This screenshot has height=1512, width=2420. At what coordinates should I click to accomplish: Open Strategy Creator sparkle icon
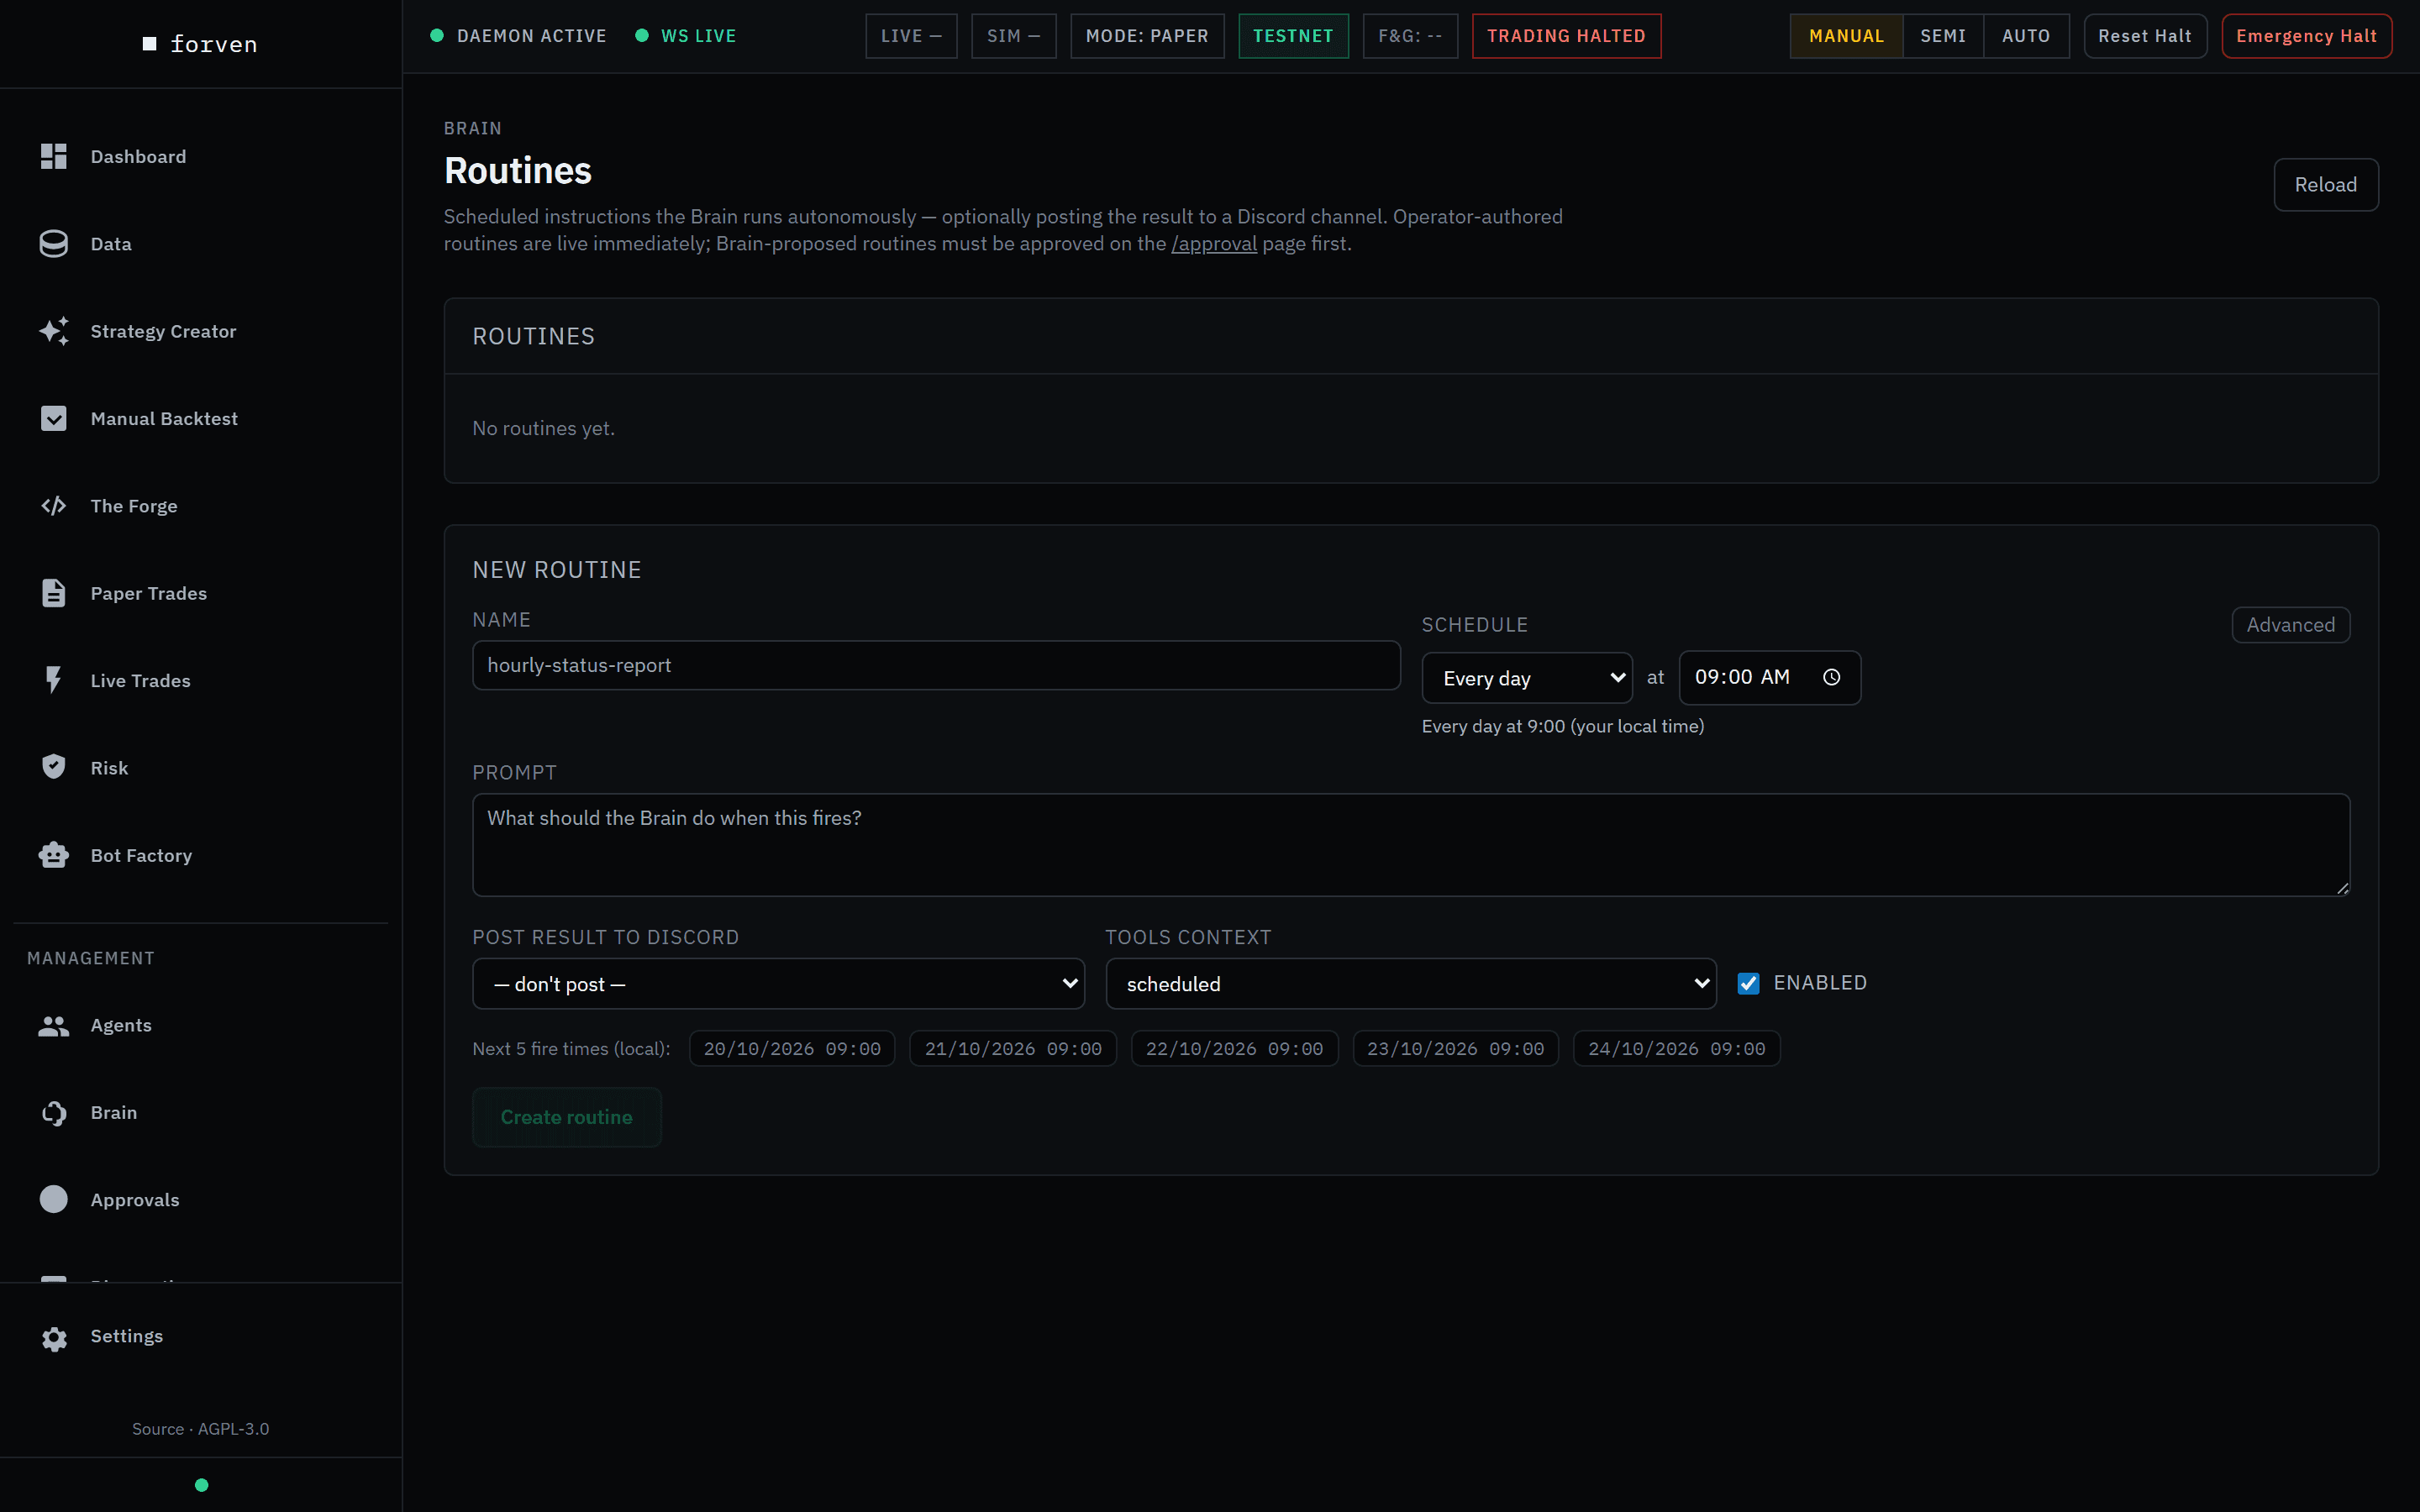54,331
